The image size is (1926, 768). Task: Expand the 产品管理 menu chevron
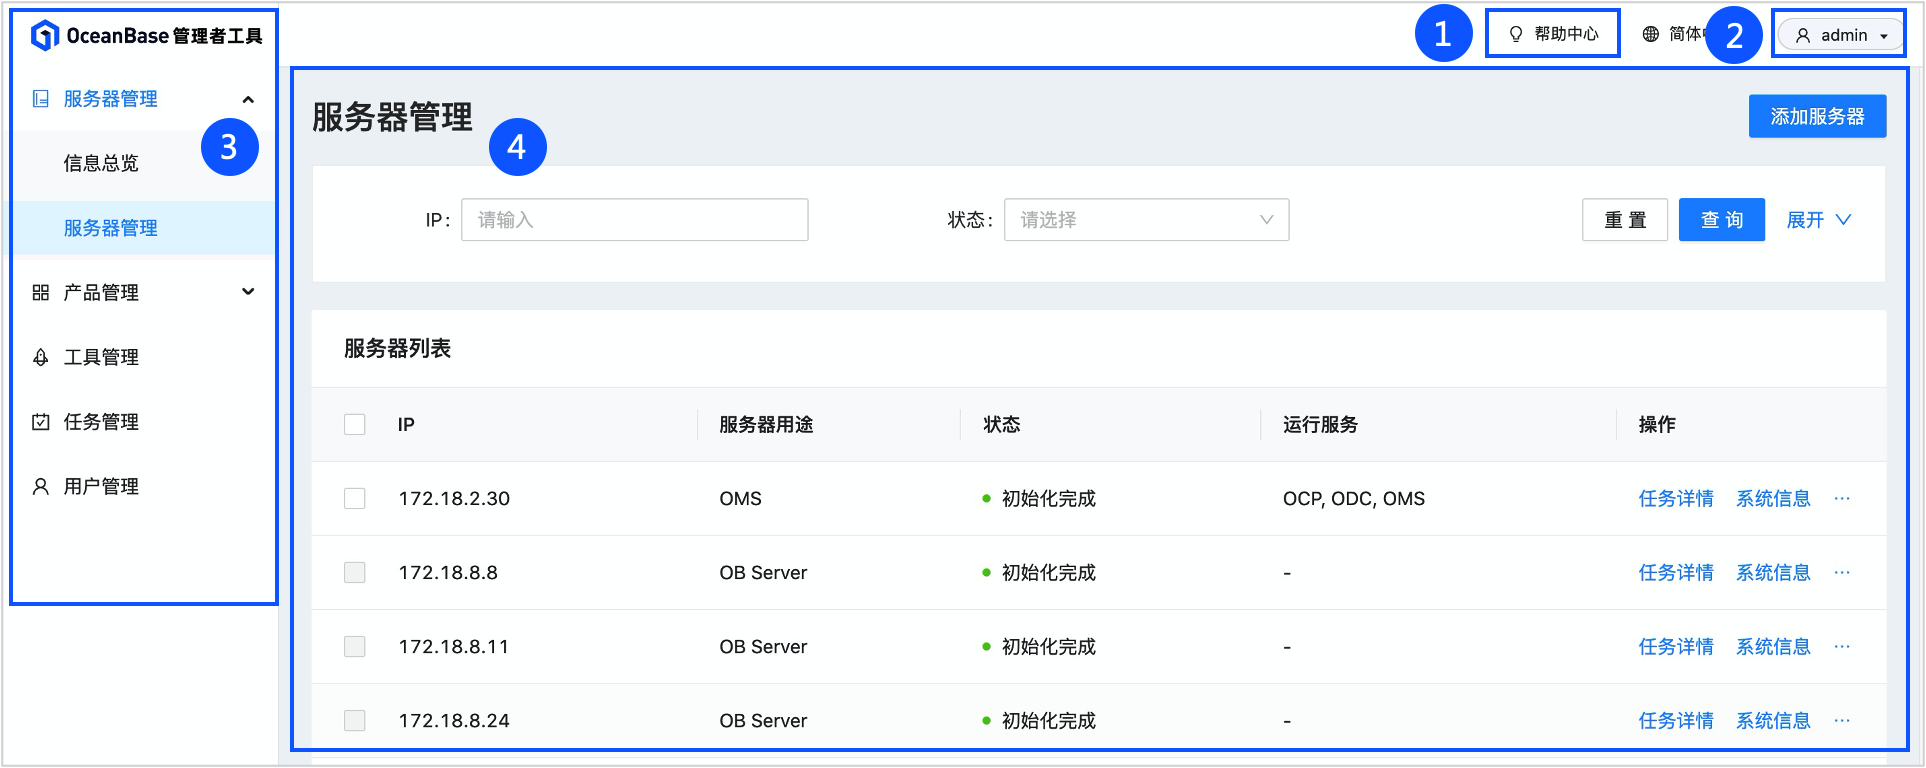(248, 292)
